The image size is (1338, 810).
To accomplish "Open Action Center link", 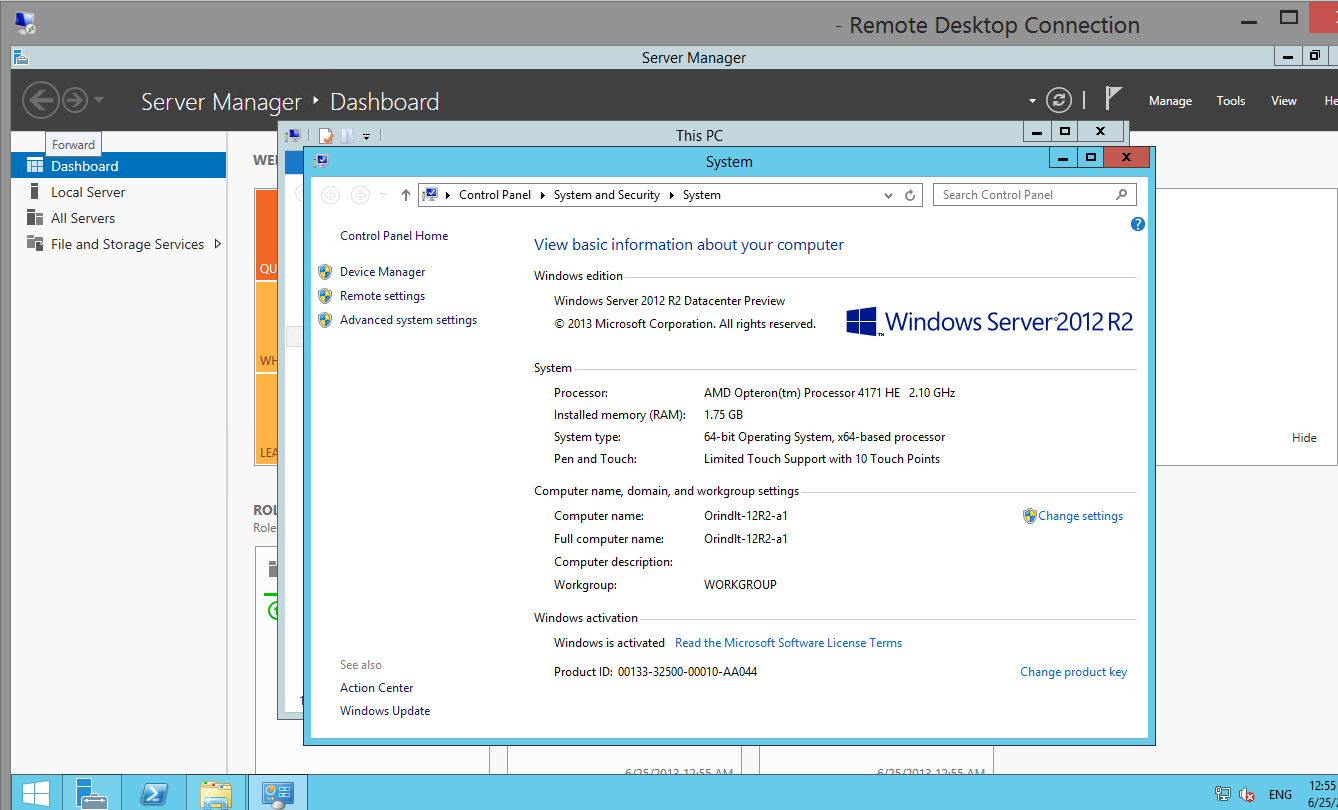I will (x=376, y=688).
